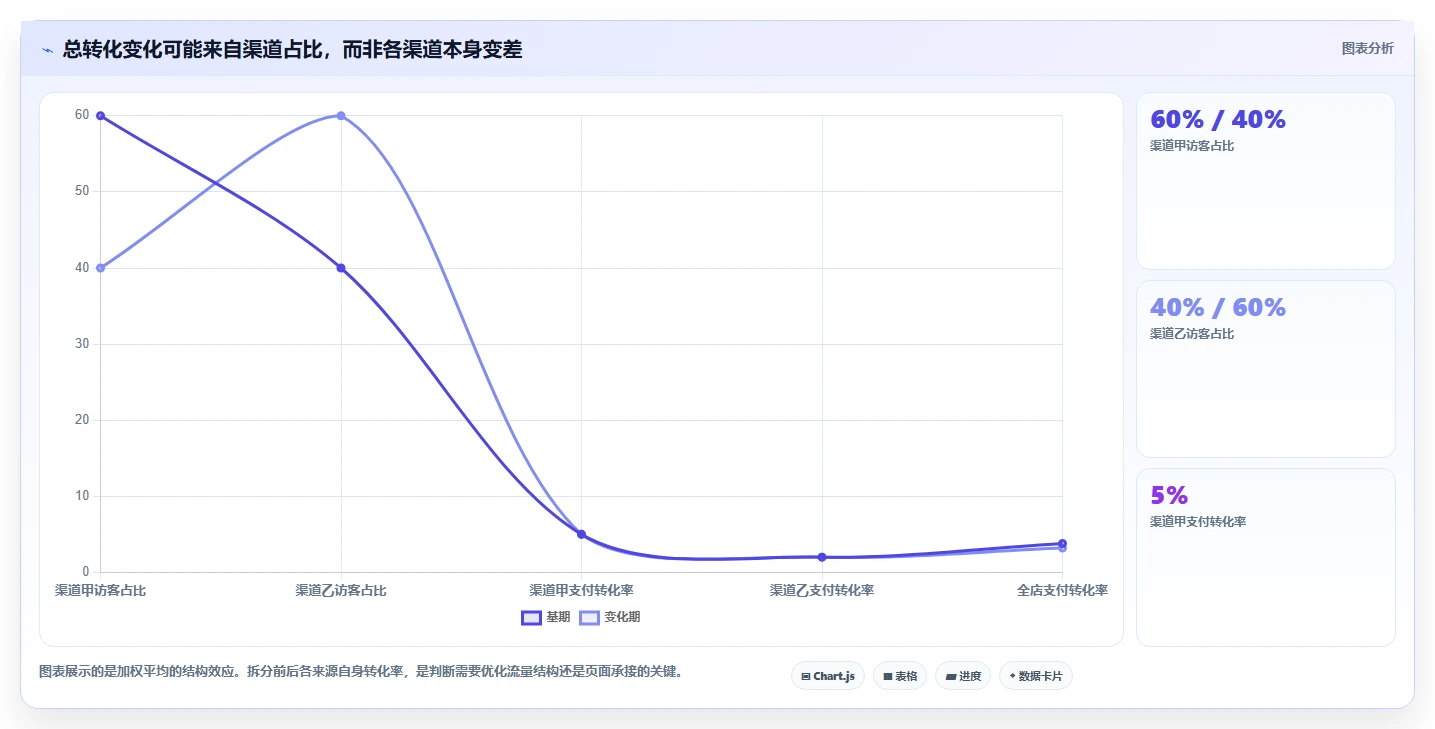Select the 数据卡片 chip
This screenshot has width=1435, height=729.
[x=1036, y=676]
